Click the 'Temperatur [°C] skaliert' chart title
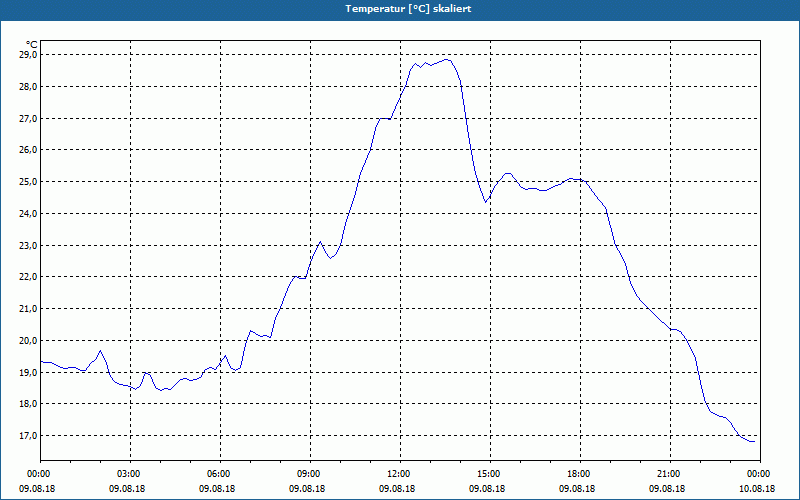 [x=408, y=9]
